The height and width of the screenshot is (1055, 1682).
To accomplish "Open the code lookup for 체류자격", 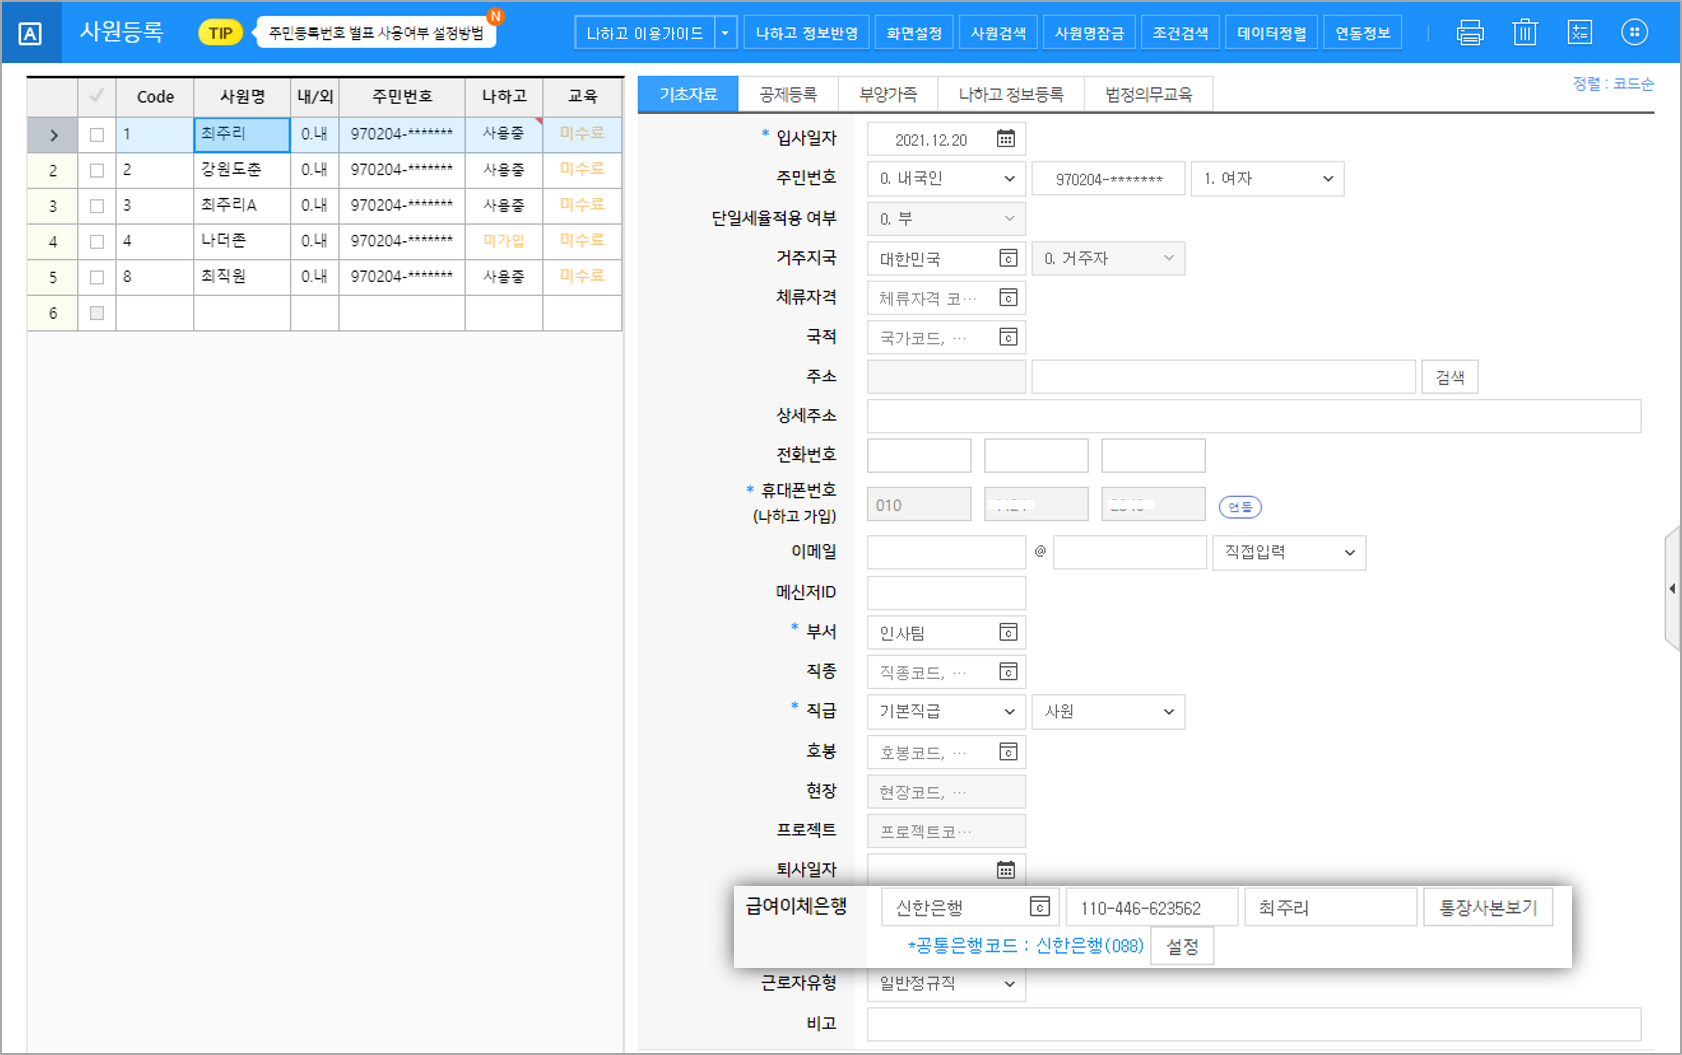I will pos(1008,298).
